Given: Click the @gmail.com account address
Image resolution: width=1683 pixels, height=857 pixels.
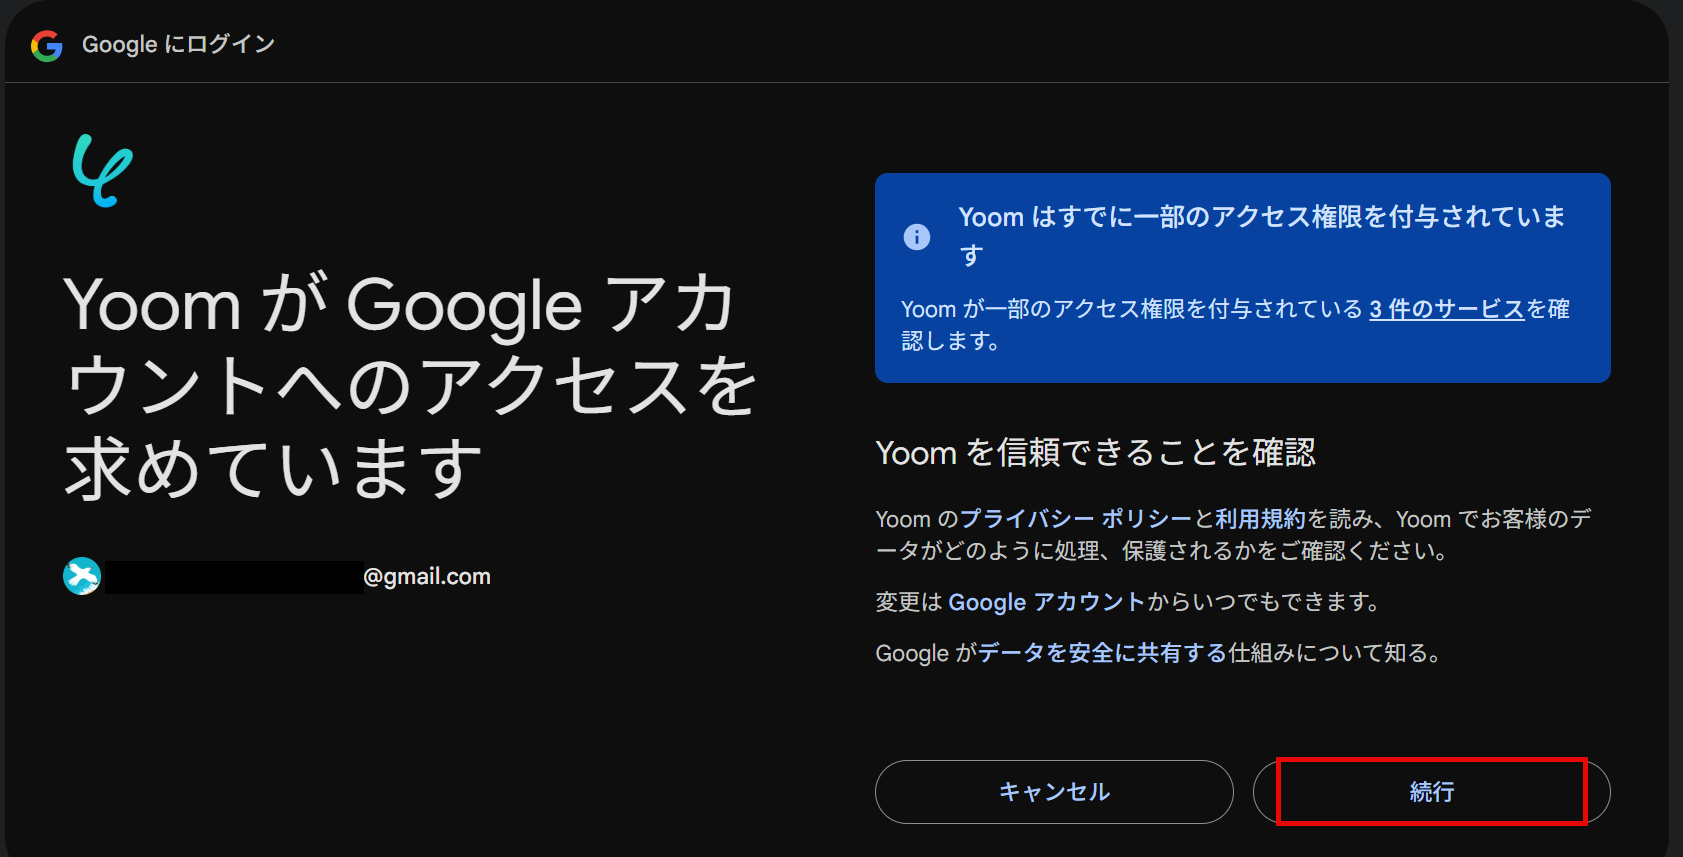Looking at the screenshot, I should (427, 576).
